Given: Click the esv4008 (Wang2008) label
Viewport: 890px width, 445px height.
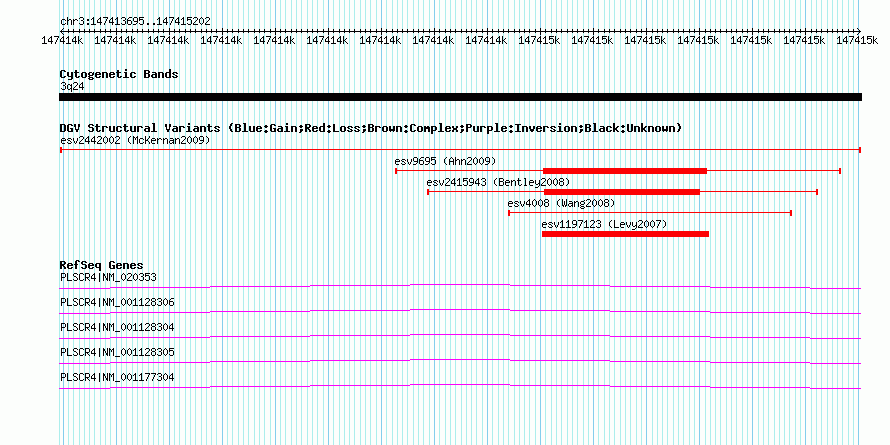Looking at the screenshot, I should point(561,203).
